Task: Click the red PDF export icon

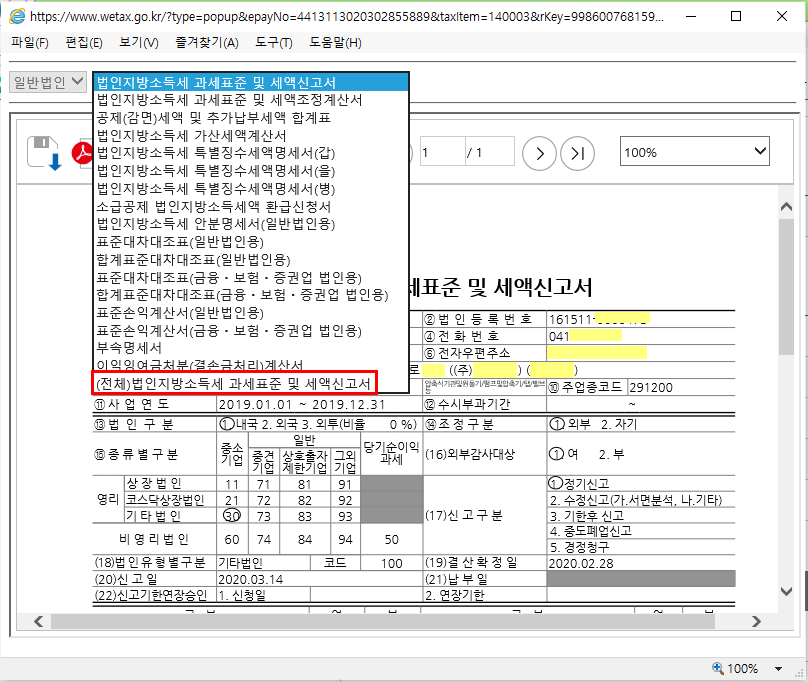Action: click(x=82, y=153)
